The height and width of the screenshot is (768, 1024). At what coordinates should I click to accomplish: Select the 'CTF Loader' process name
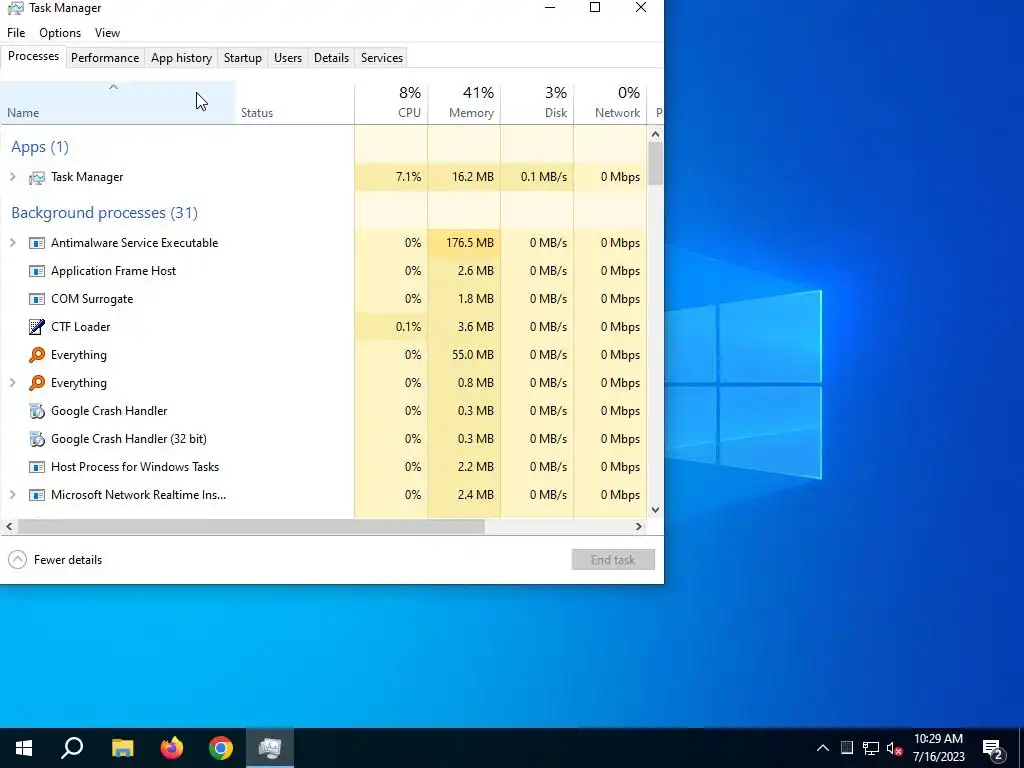tap(80, 327)
